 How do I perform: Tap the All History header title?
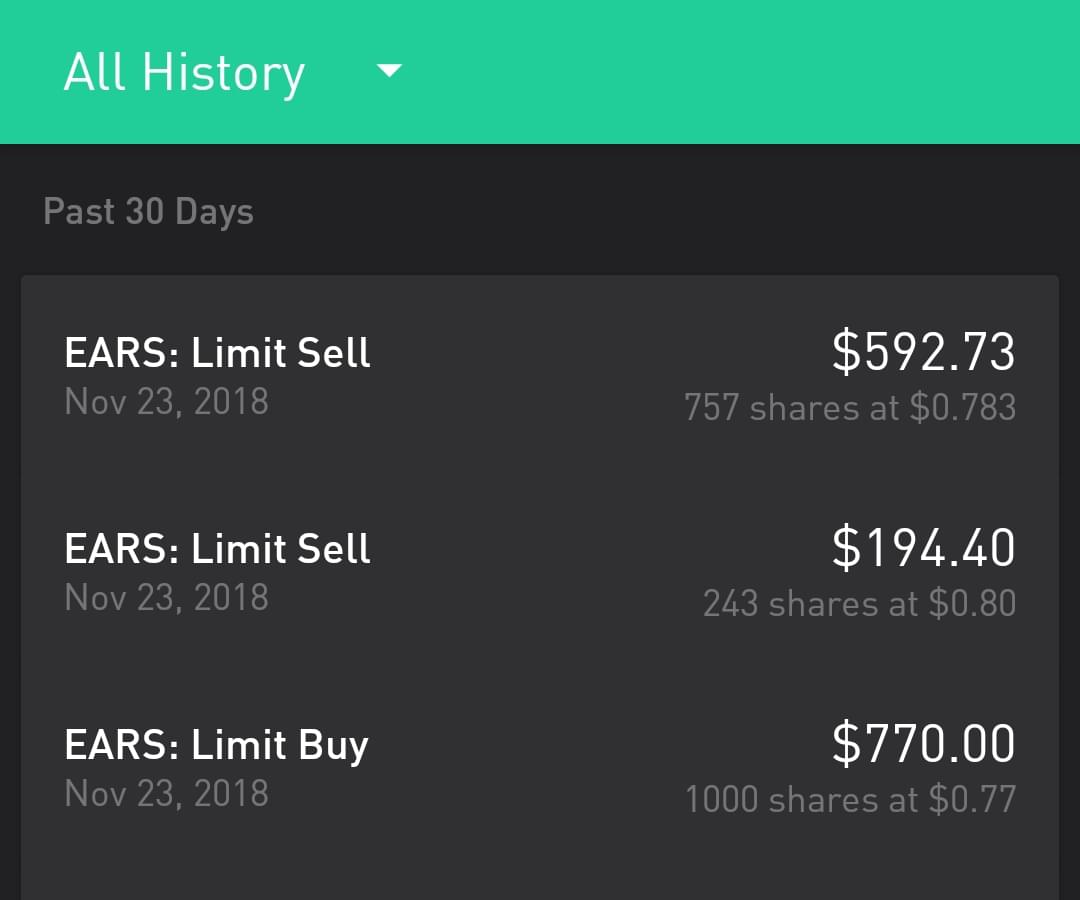coord(184,73)
